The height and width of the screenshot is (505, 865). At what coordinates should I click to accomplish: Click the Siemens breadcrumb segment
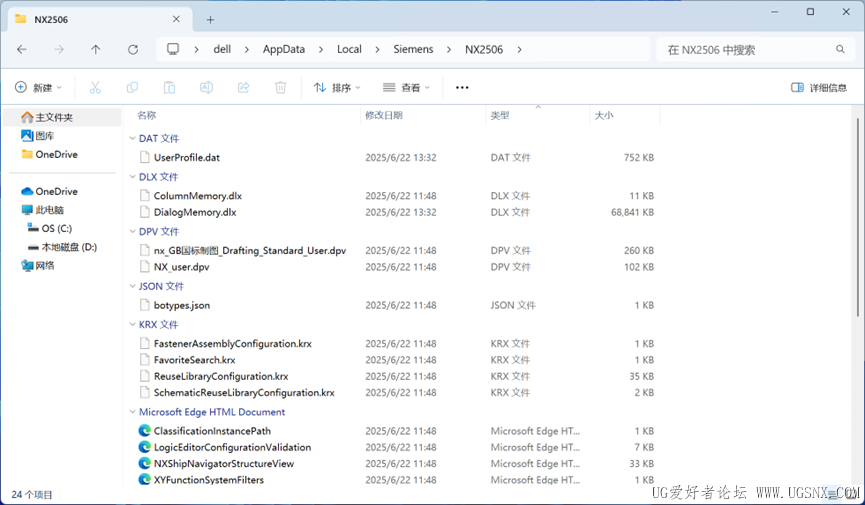click(x=413, y=49)
